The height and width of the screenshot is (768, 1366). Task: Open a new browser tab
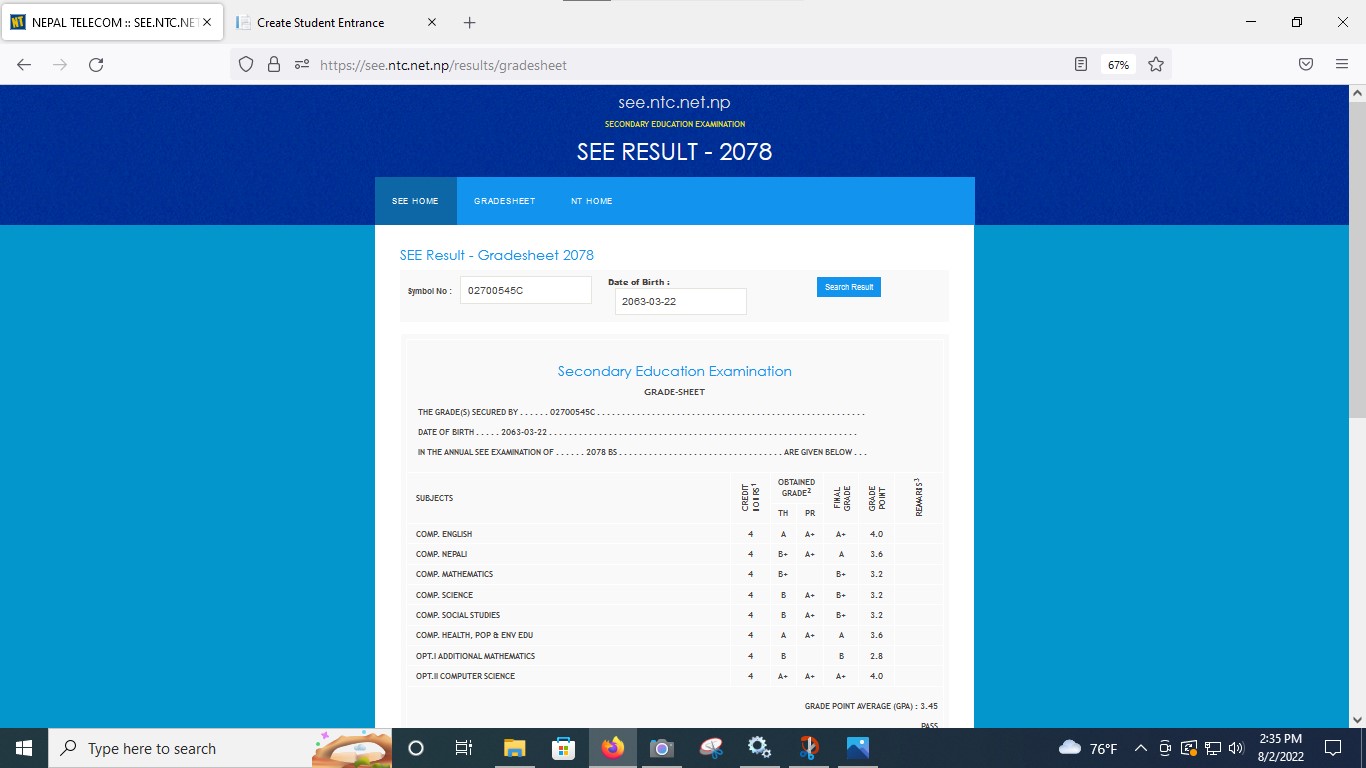470,22
